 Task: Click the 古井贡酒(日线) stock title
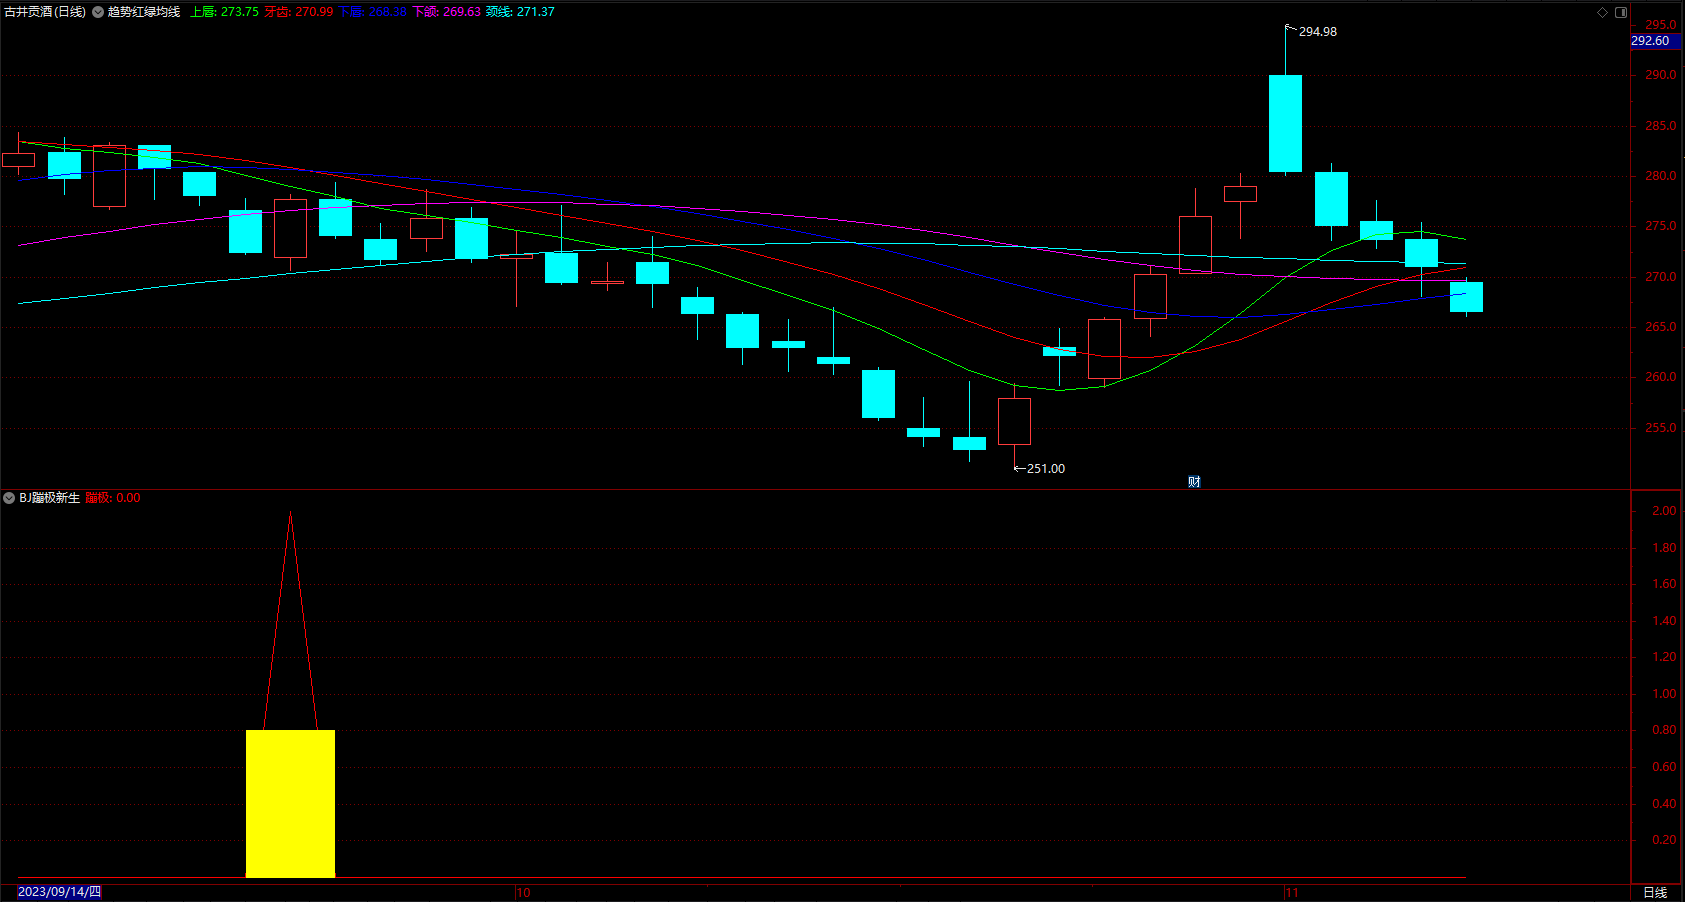(x=45, y=12)
